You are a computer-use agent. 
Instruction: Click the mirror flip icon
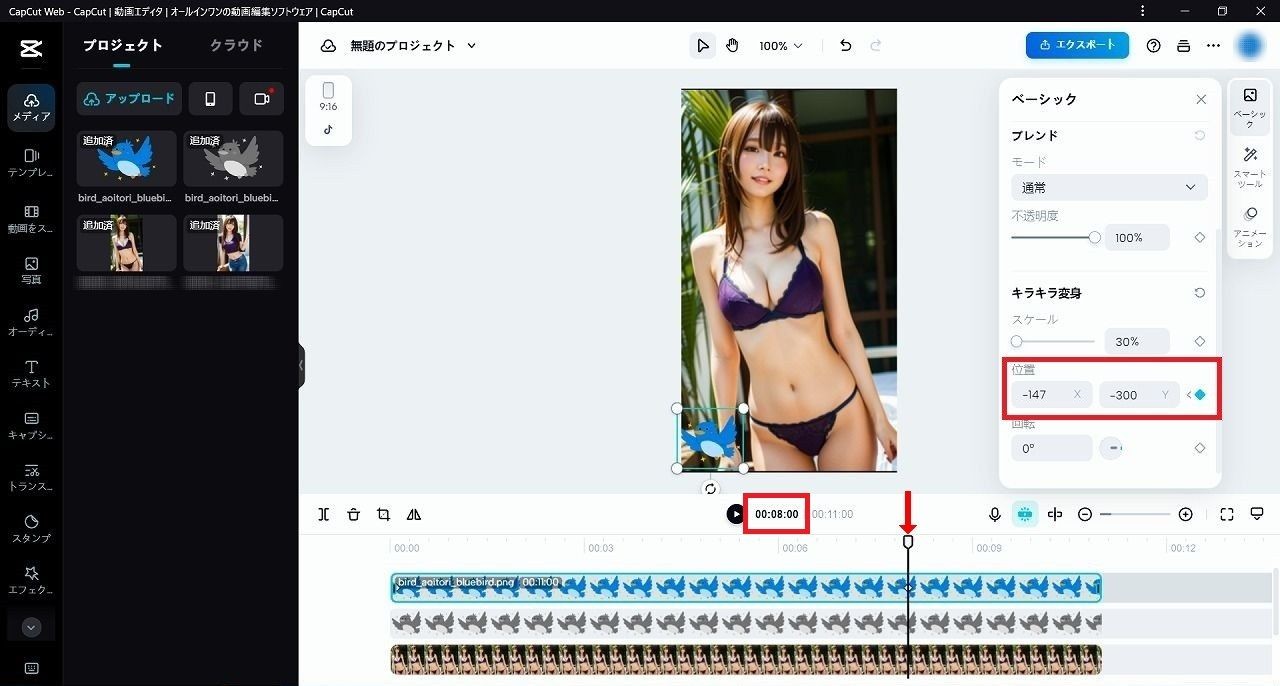[x=414, y=514]
